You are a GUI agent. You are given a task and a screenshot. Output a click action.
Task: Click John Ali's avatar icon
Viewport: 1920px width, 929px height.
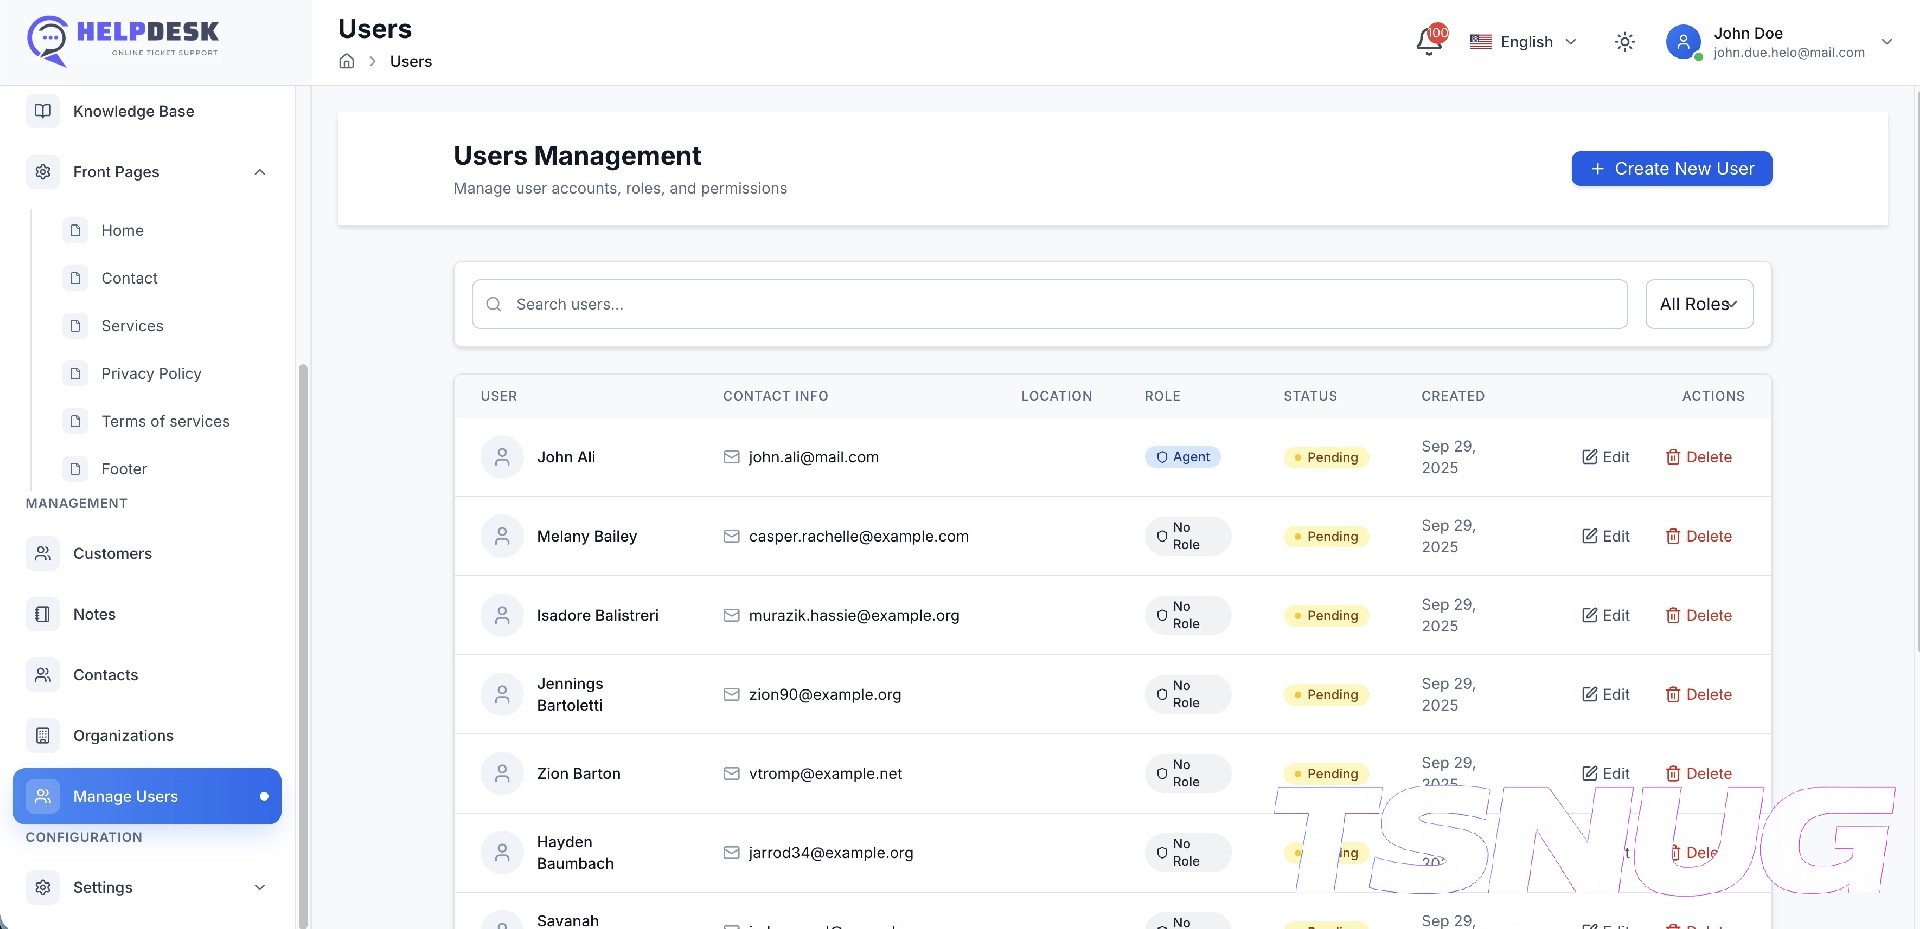click(x=502, y=457)
